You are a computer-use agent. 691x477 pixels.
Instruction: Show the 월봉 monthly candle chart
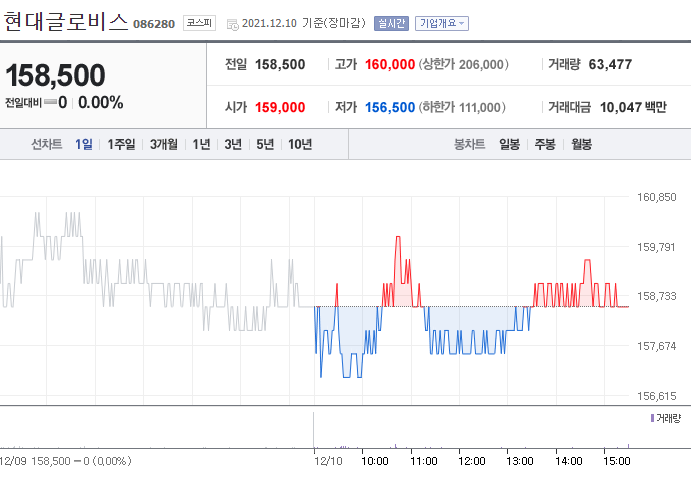point(581,144)
